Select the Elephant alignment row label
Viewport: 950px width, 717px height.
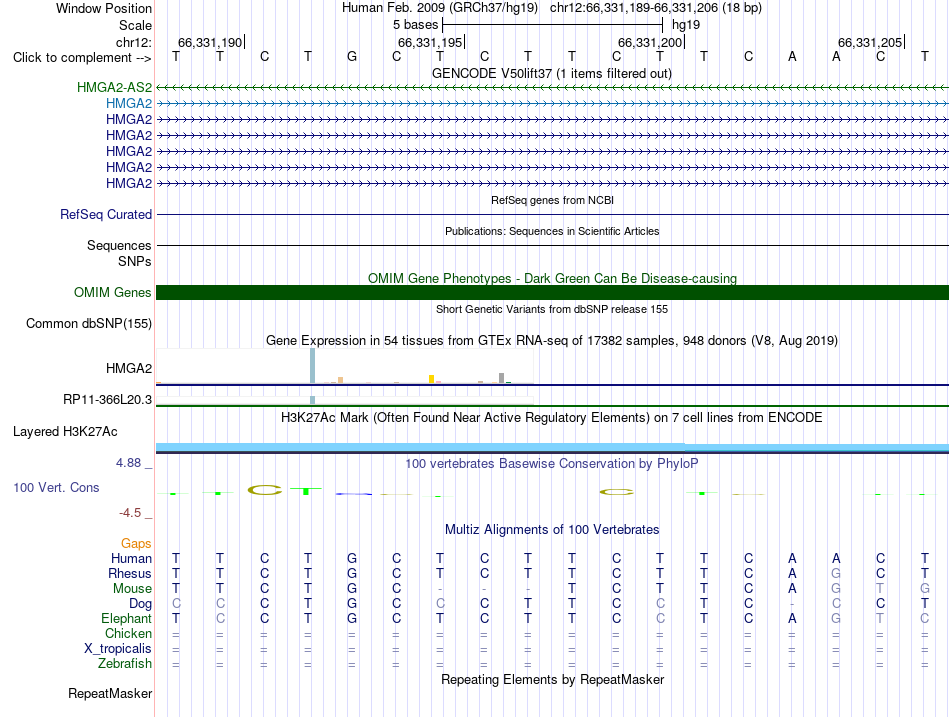tap(127, 618)
